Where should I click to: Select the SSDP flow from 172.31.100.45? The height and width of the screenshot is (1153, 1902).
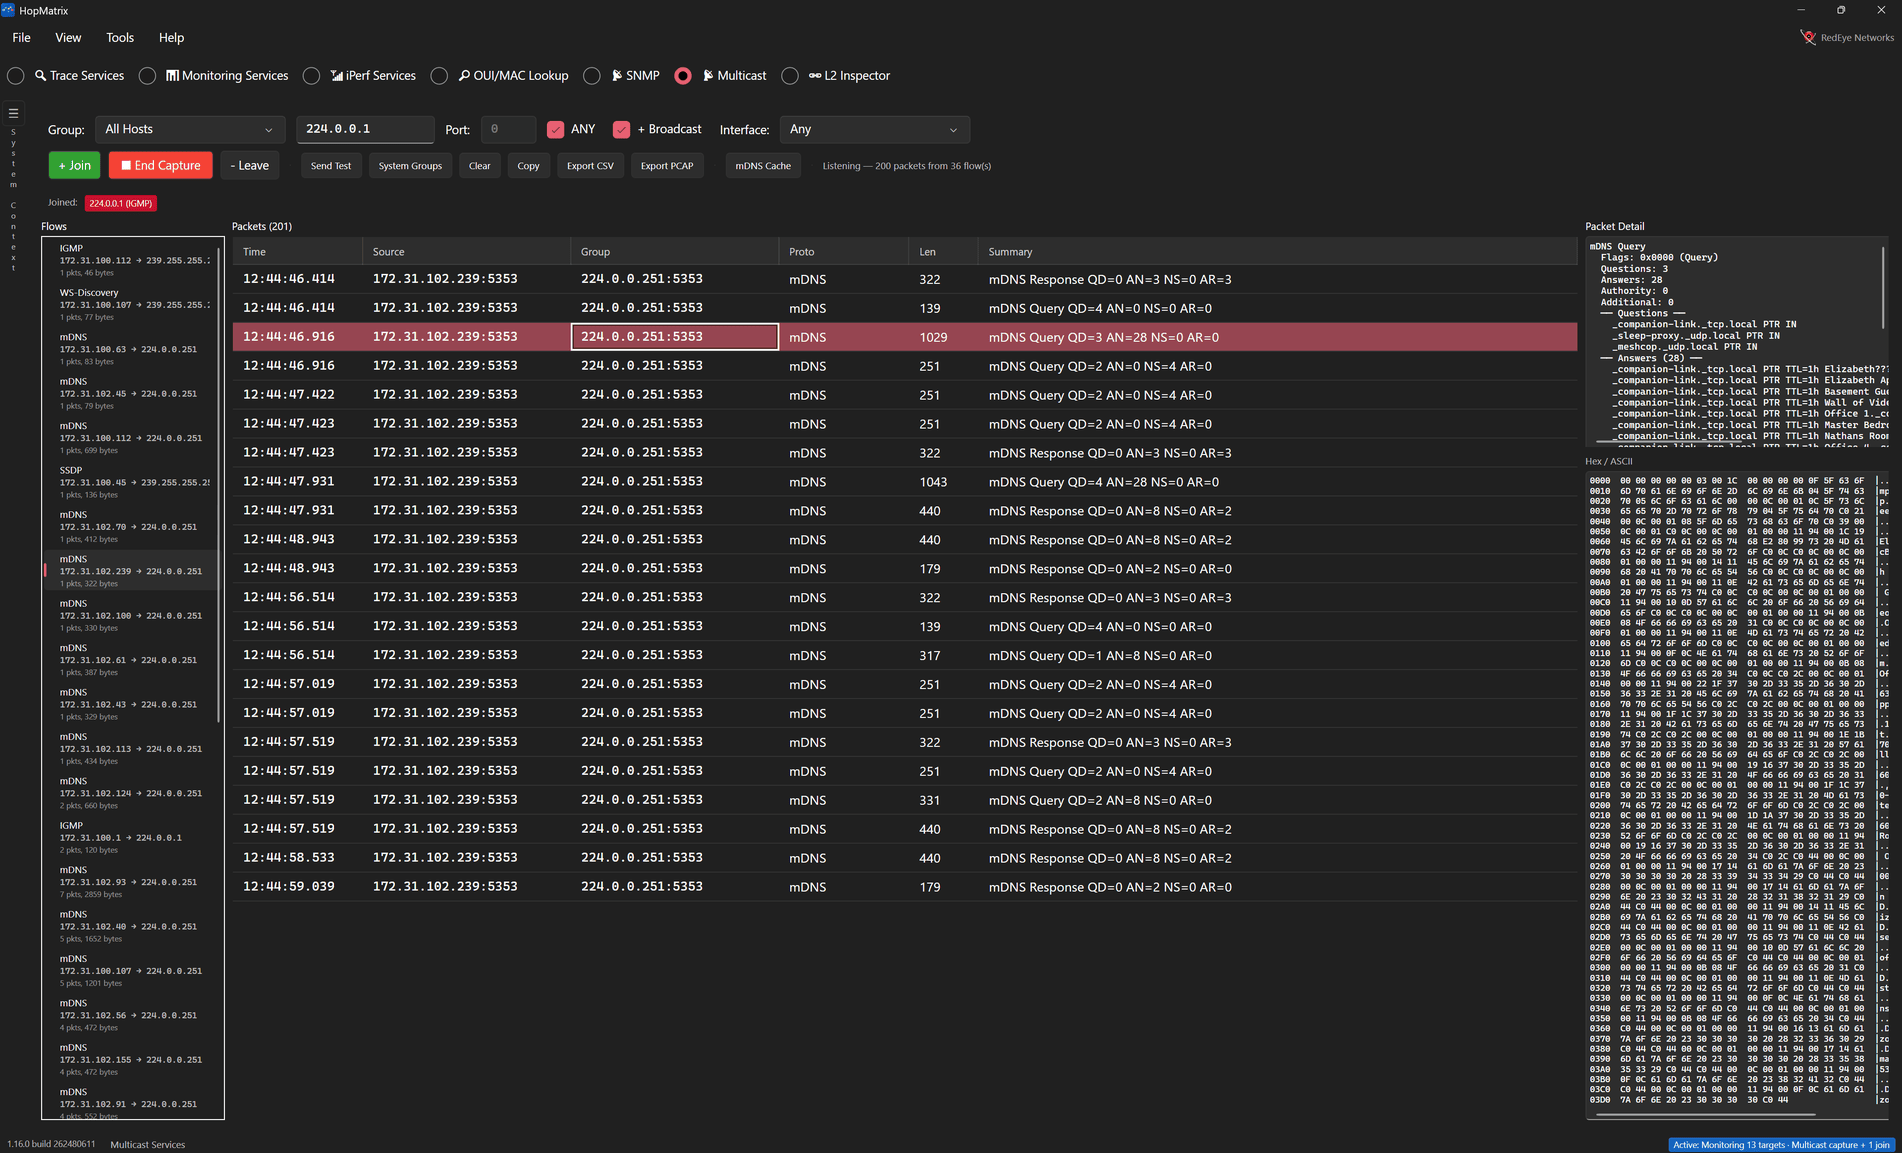tap(130, 482)
